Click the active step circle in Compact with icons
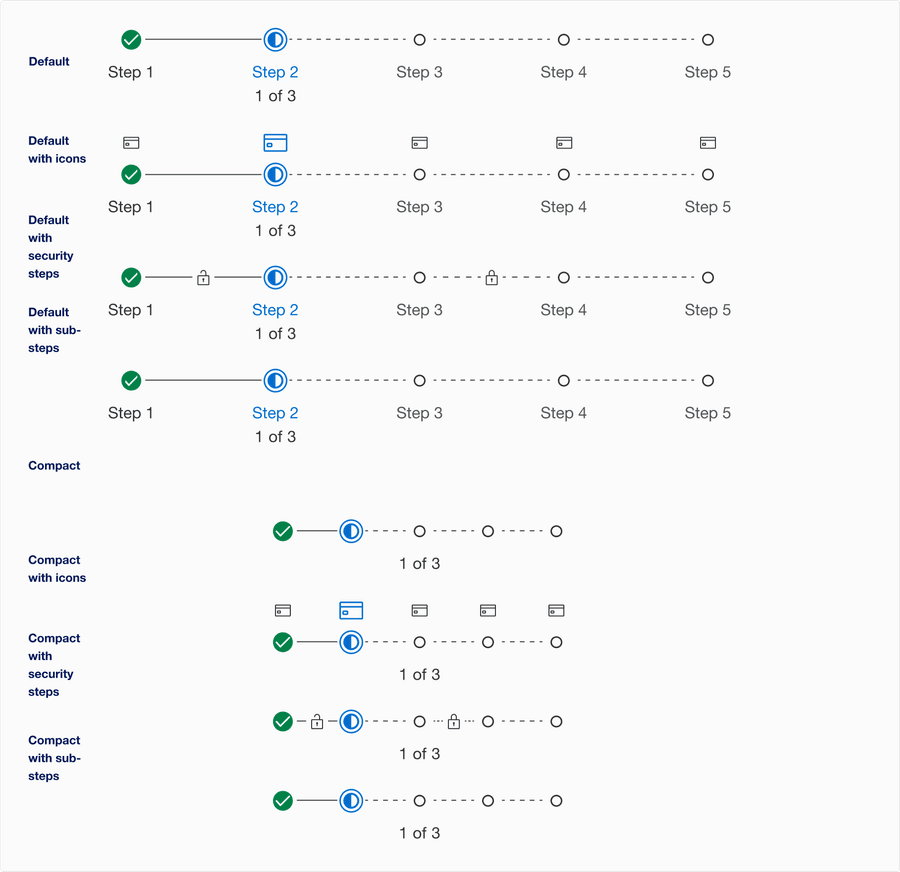Image resolution: width=900 pixels, height=872 pixels. pos(351,642)
